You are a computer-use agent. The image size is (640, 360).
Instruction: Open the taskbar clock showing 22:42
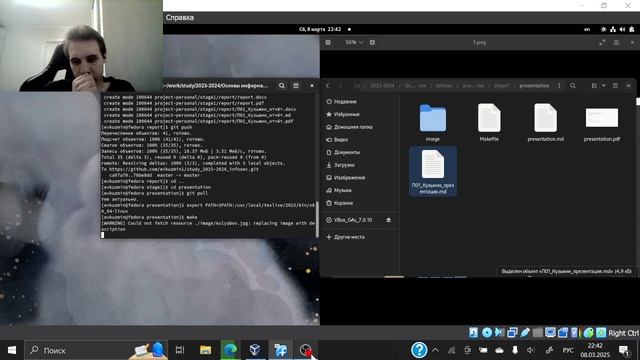[x=595, y=350]
